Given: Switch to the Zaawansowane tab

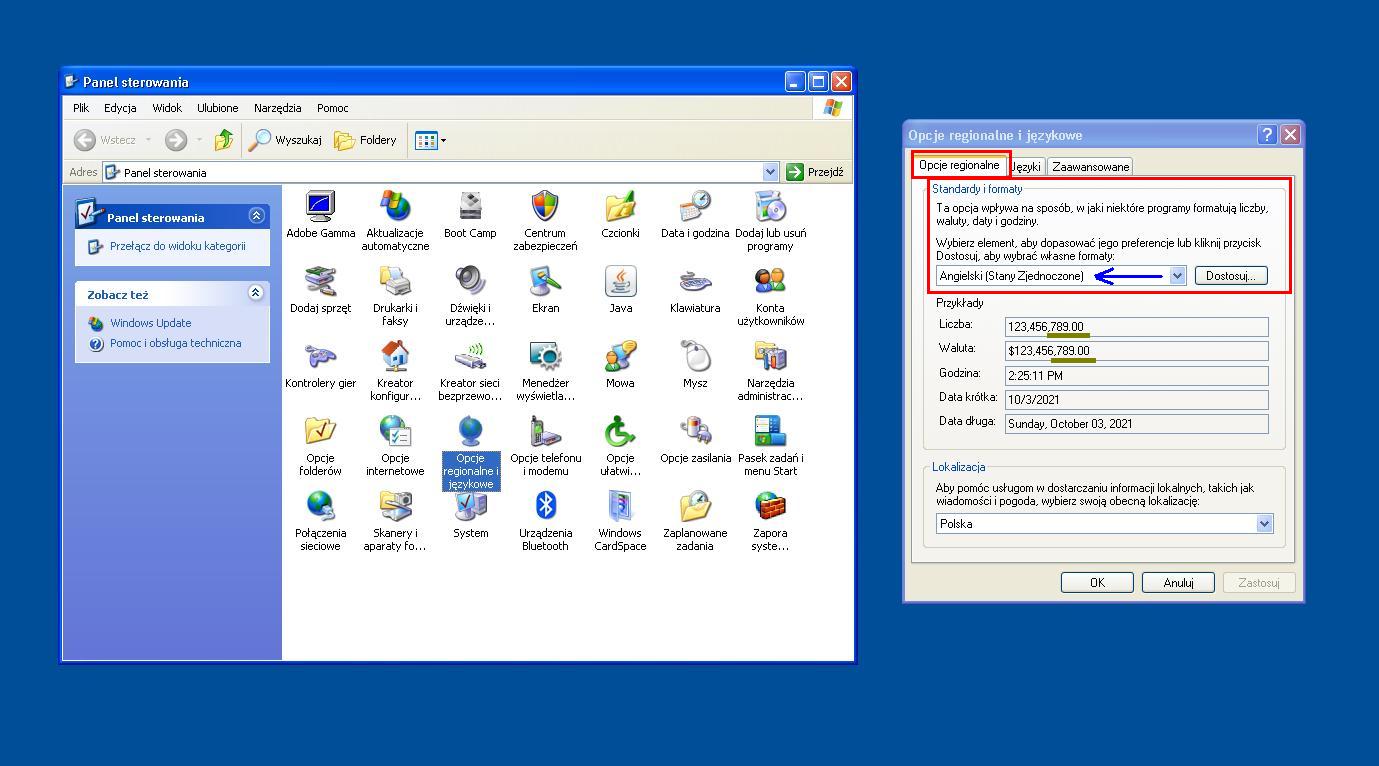Looking at the screenshot, I should click(x=1091, y=167).
